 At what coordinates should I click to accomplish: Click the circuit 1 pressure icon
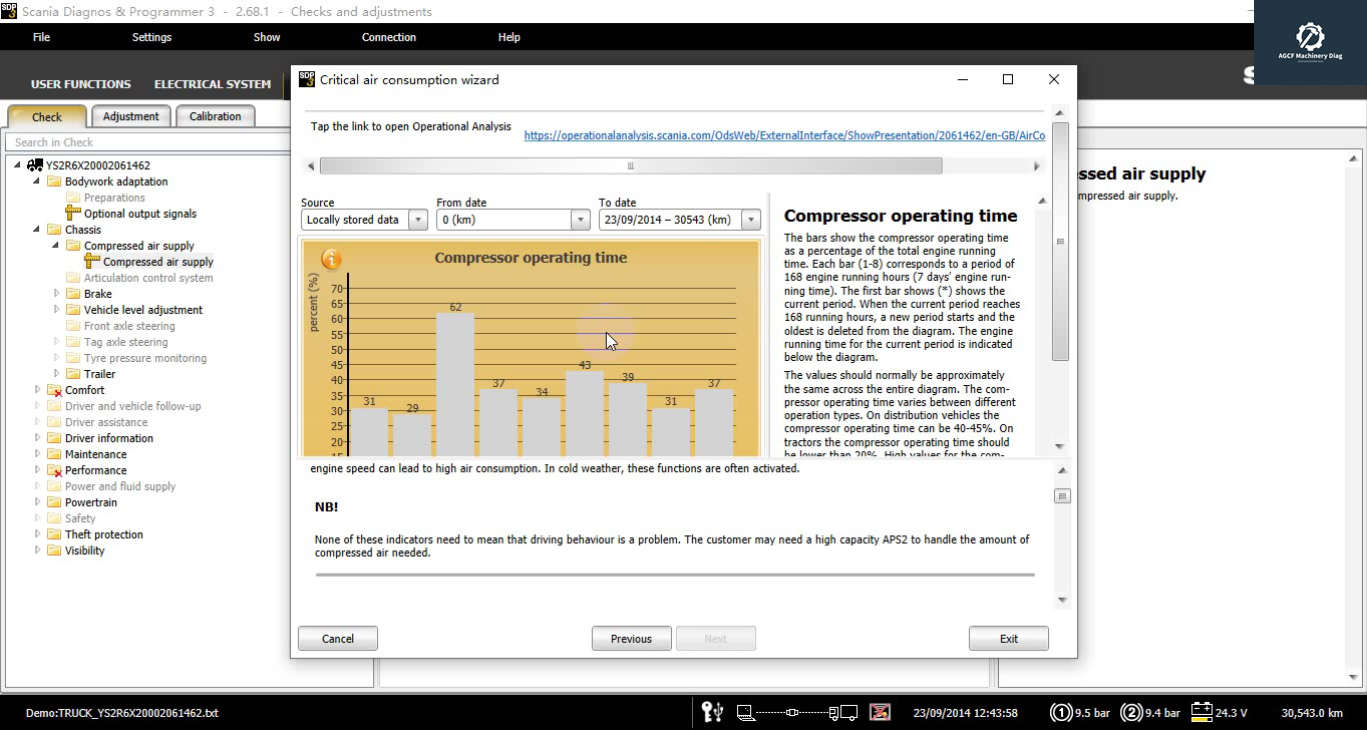tap(1061, 713)
